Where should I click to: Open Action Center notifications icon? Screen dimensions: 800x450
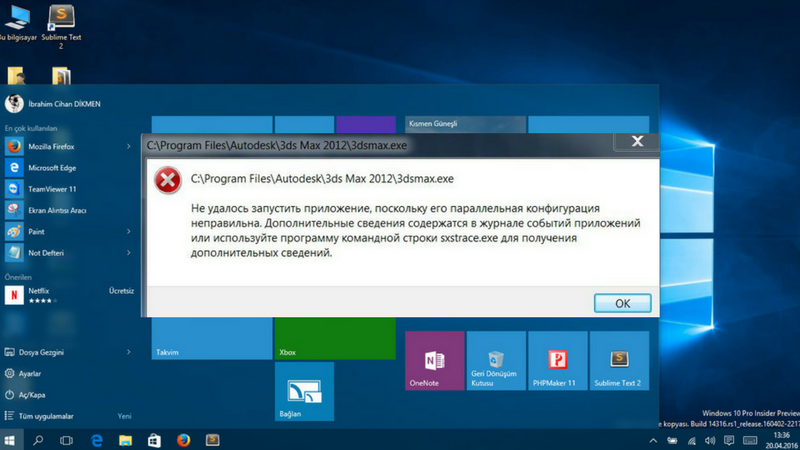(x=729, y=440)
